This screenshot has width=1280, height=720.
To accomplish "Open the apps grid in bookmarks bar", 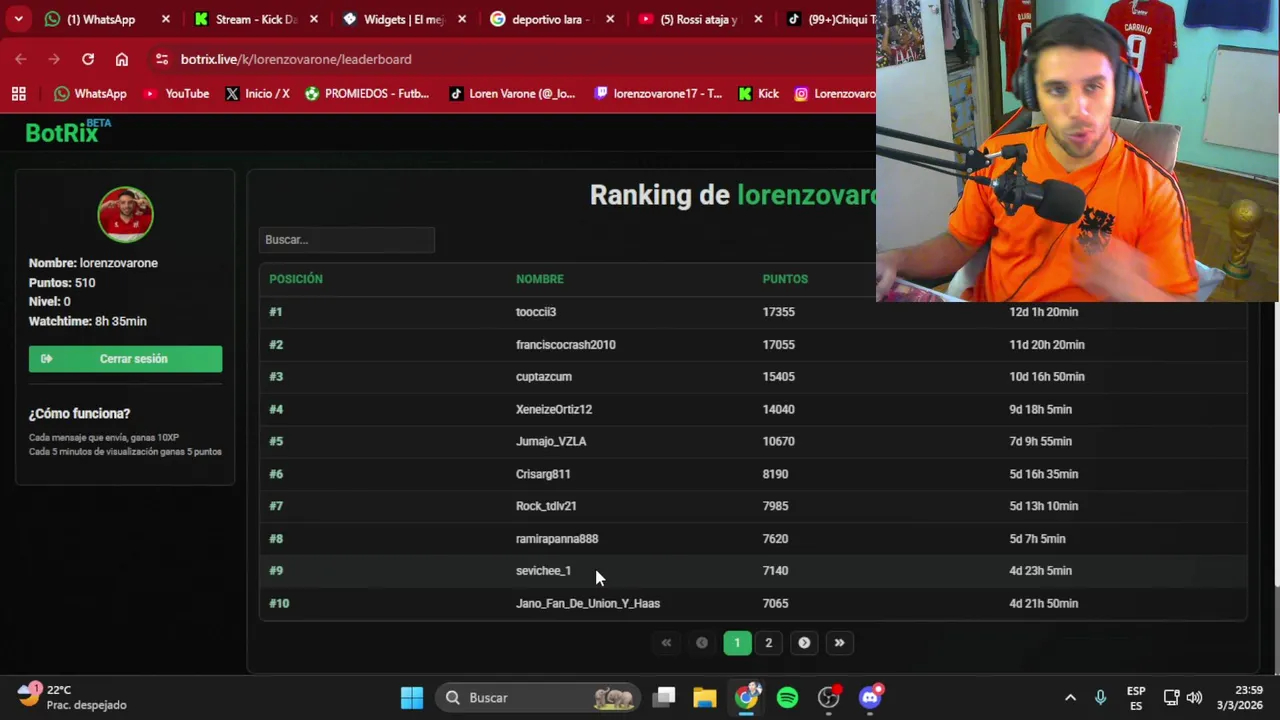I will click(x=18, y=93).
